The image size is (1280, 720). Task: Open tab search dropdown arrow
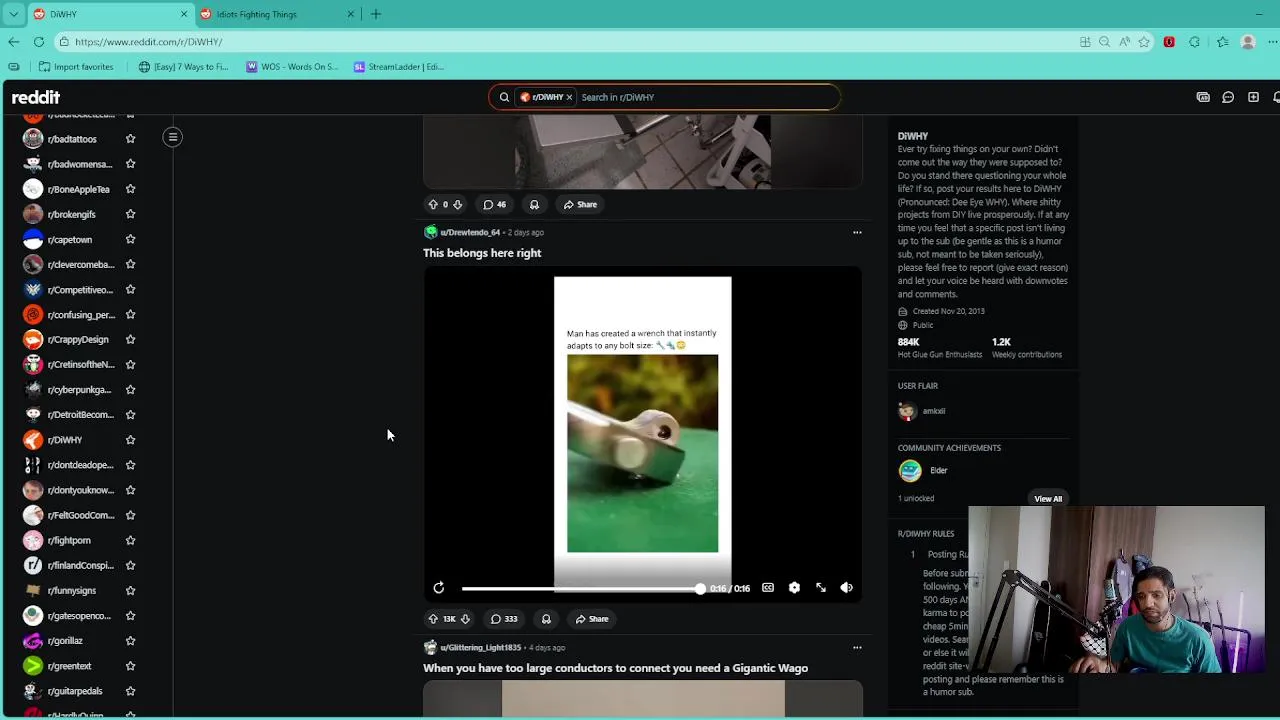coord(13,14)
